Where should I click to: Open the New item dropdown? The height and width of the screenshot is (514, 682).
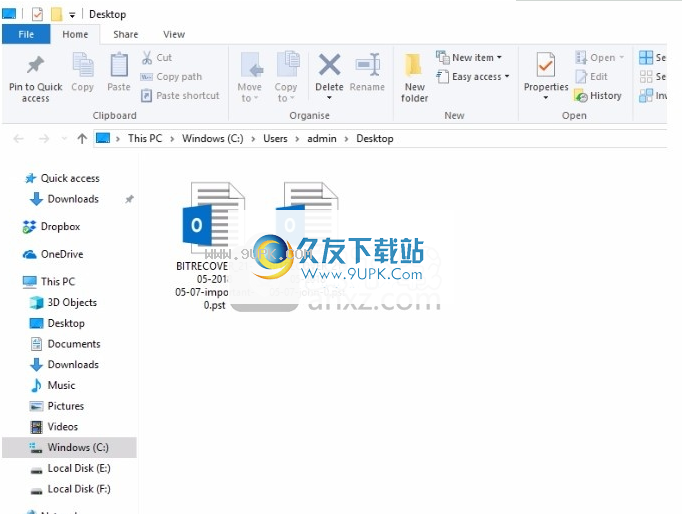pyautogui.click(x=469, y=57)
